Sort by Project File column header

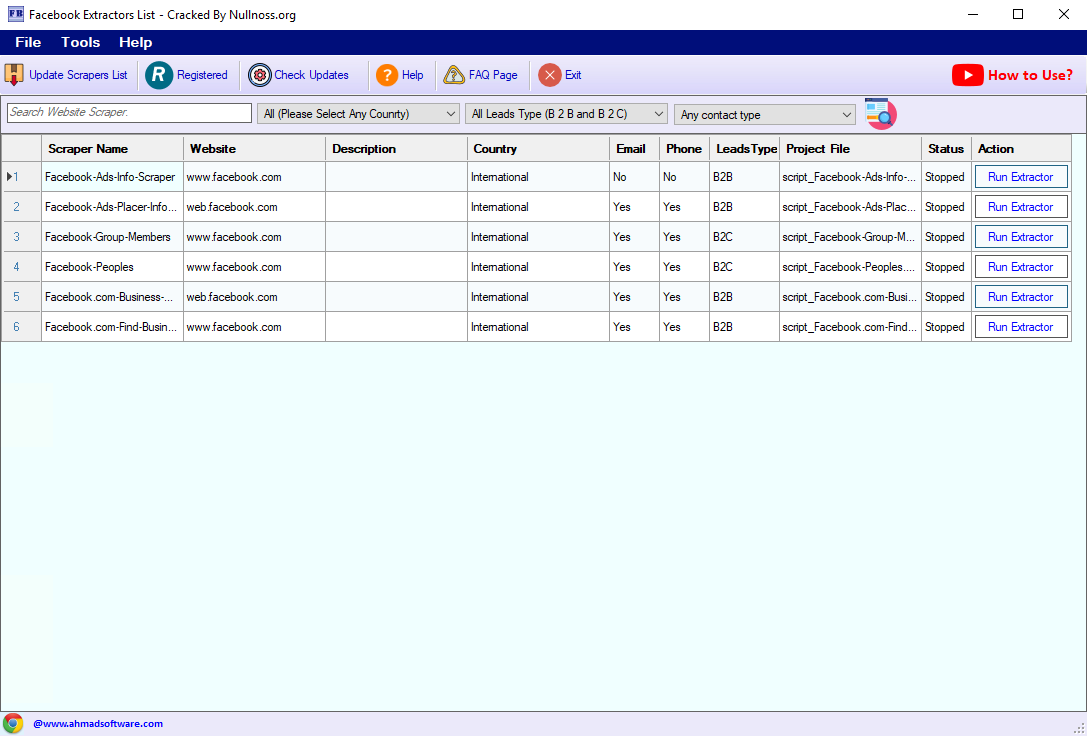pyautogui.click(x=851, y=149)
